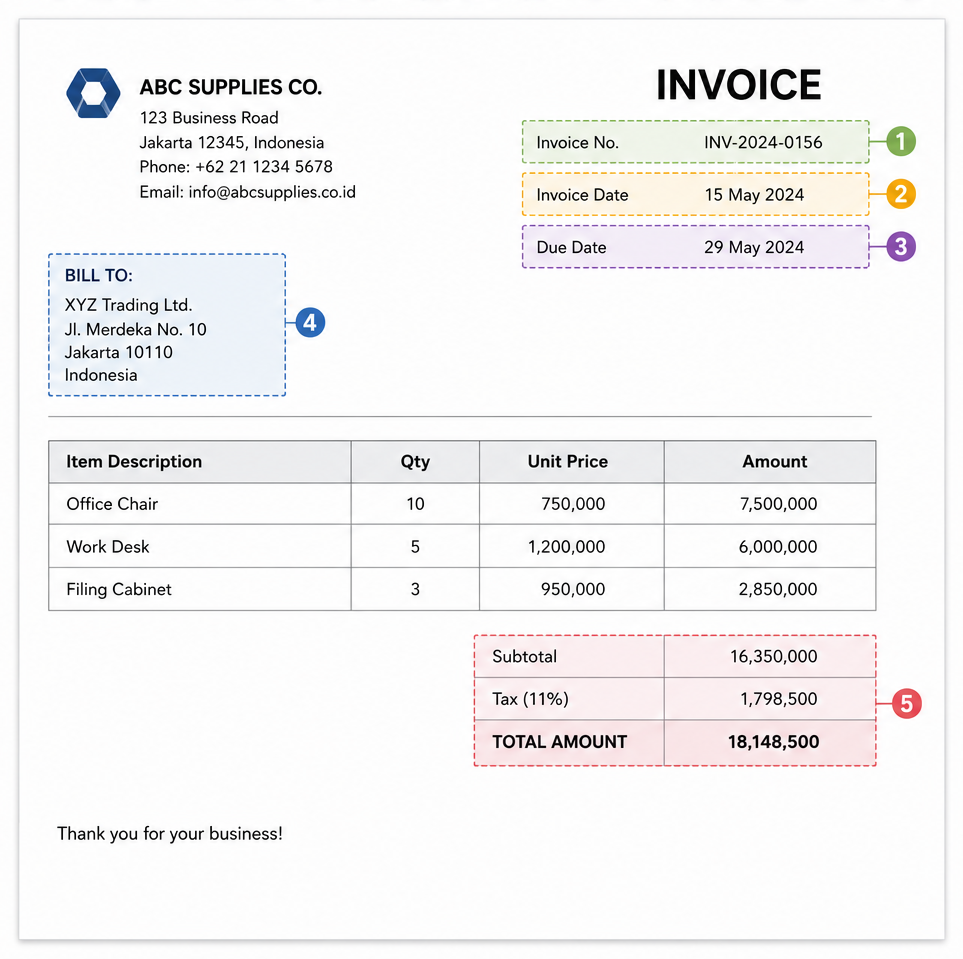Screen dimensions: 963x959
Task: Click the subtotal value 16,350,000
Action: 774,656
